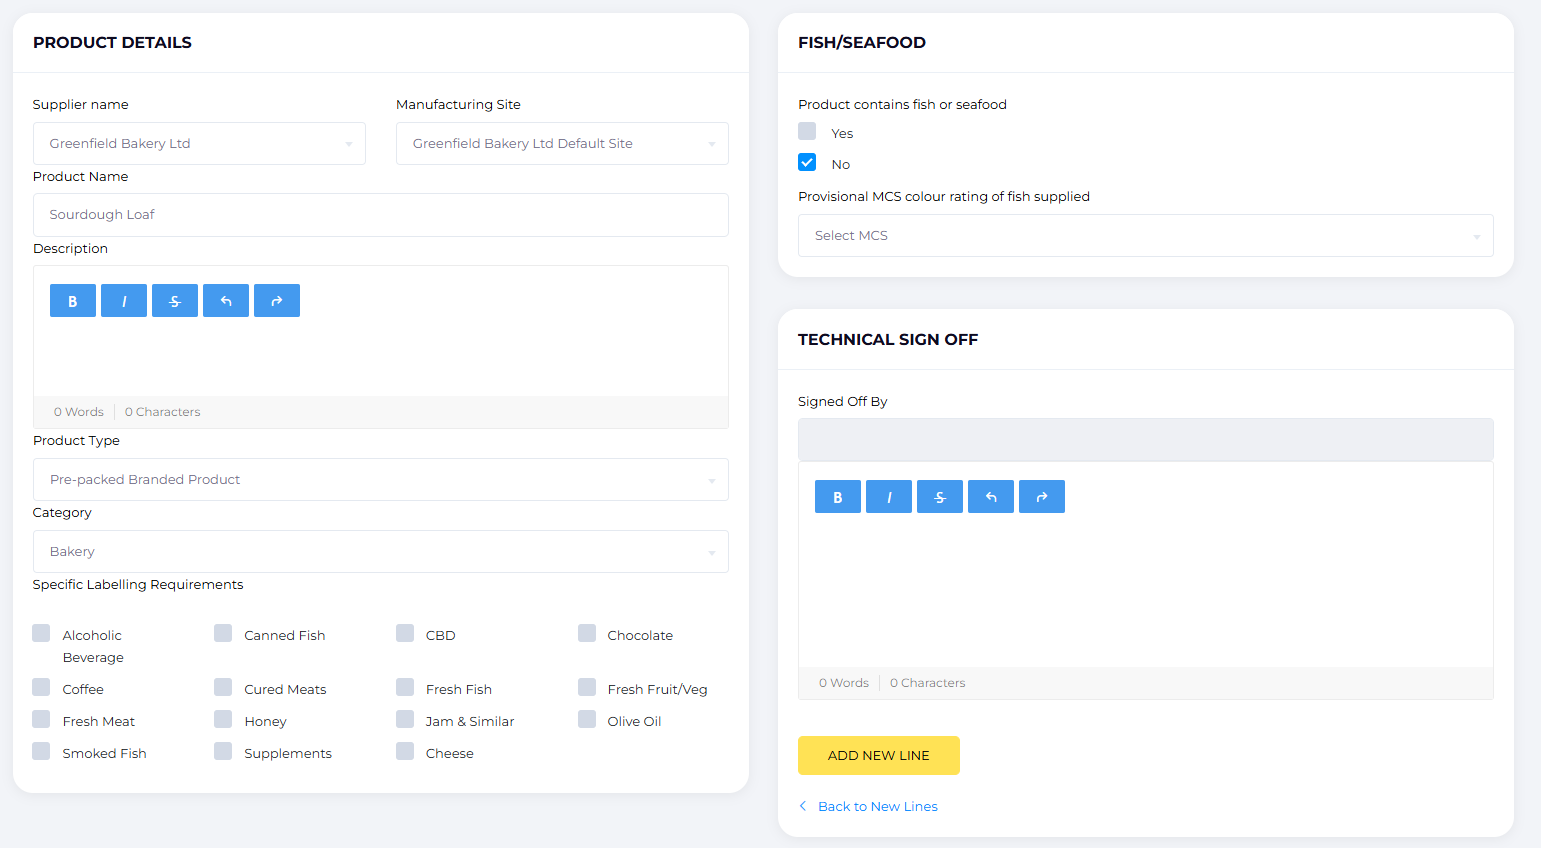The image size is (1541, 848).
Task: Click the Product Name input field
Action: [380, 215]
